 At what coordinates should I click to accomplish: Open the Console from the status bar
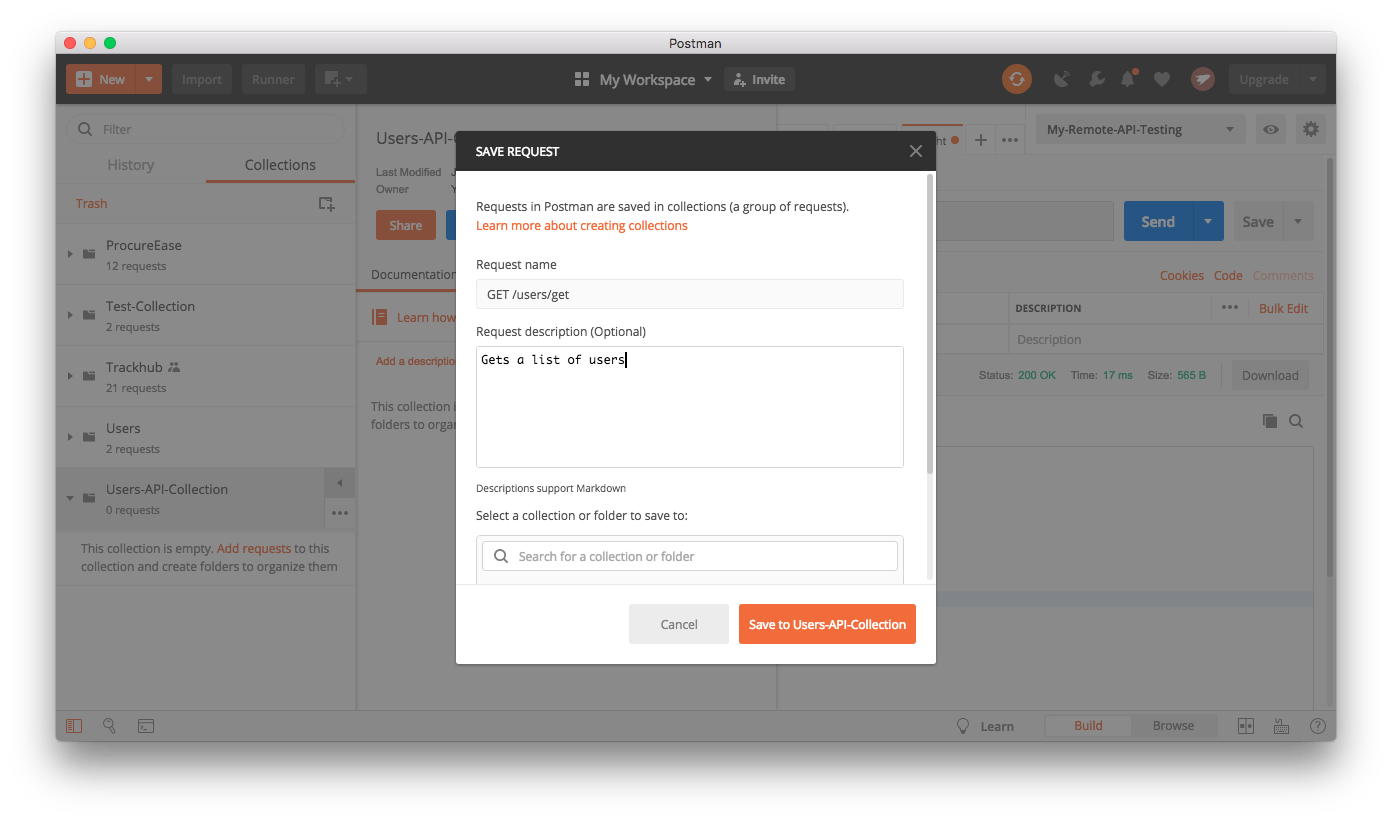146,726
